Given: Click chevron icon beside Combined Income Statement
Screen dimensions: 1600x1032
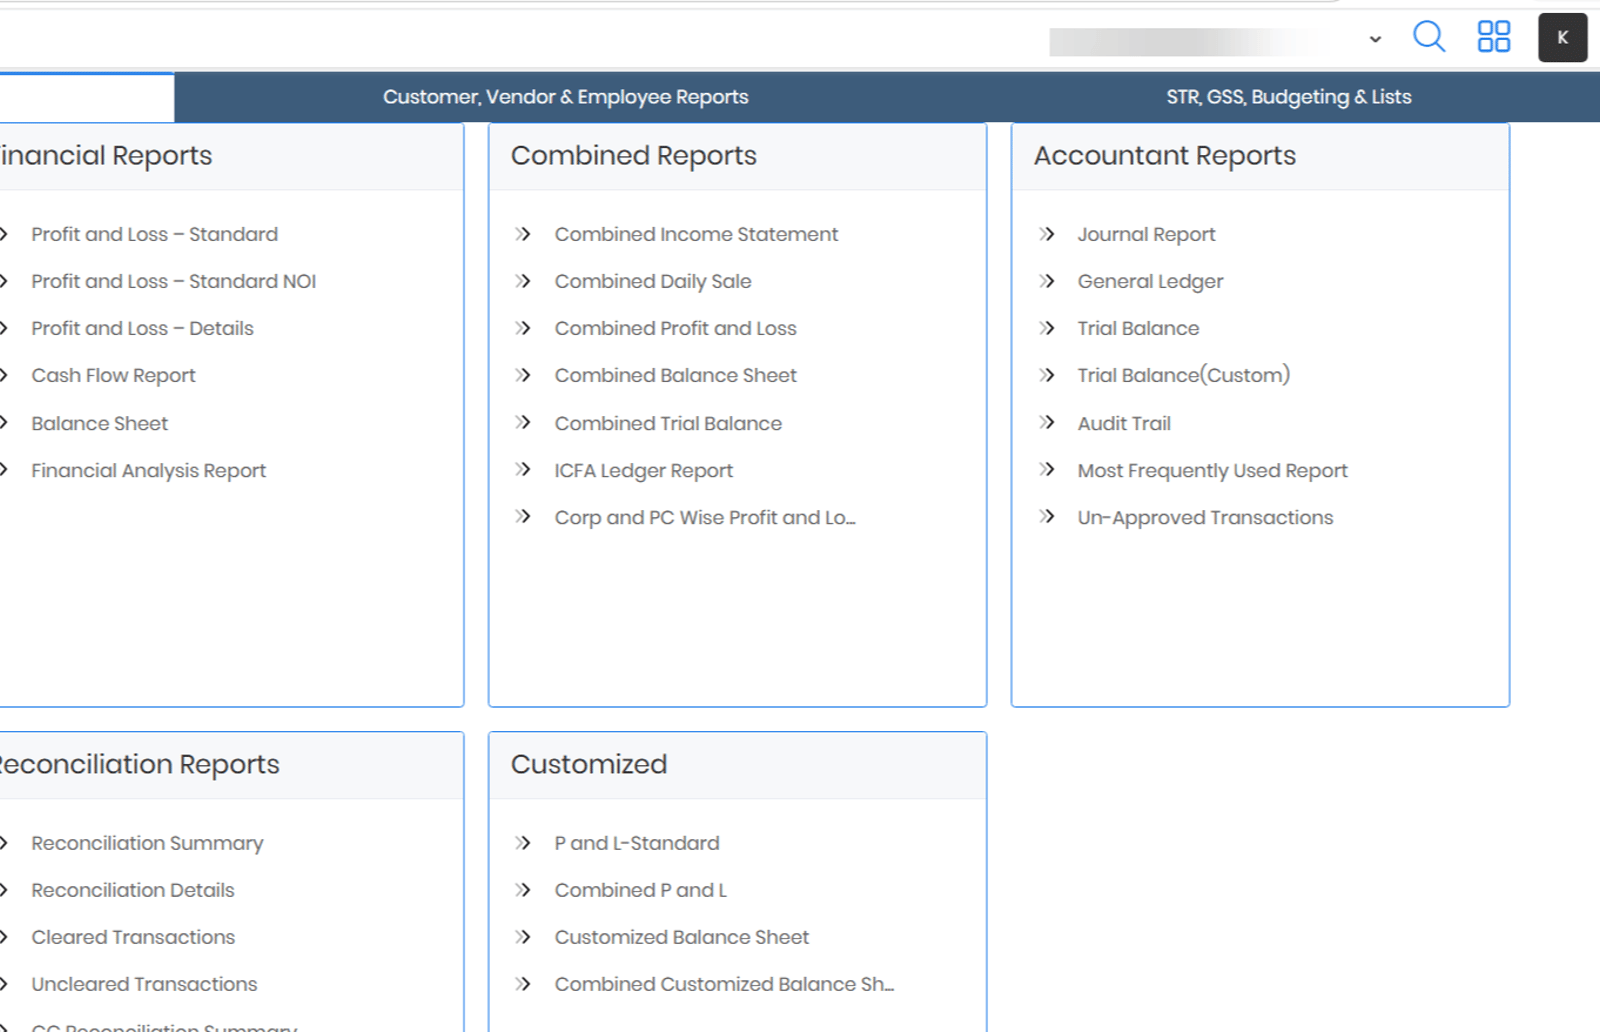Looking at the screenshot, I should [522, 234].
